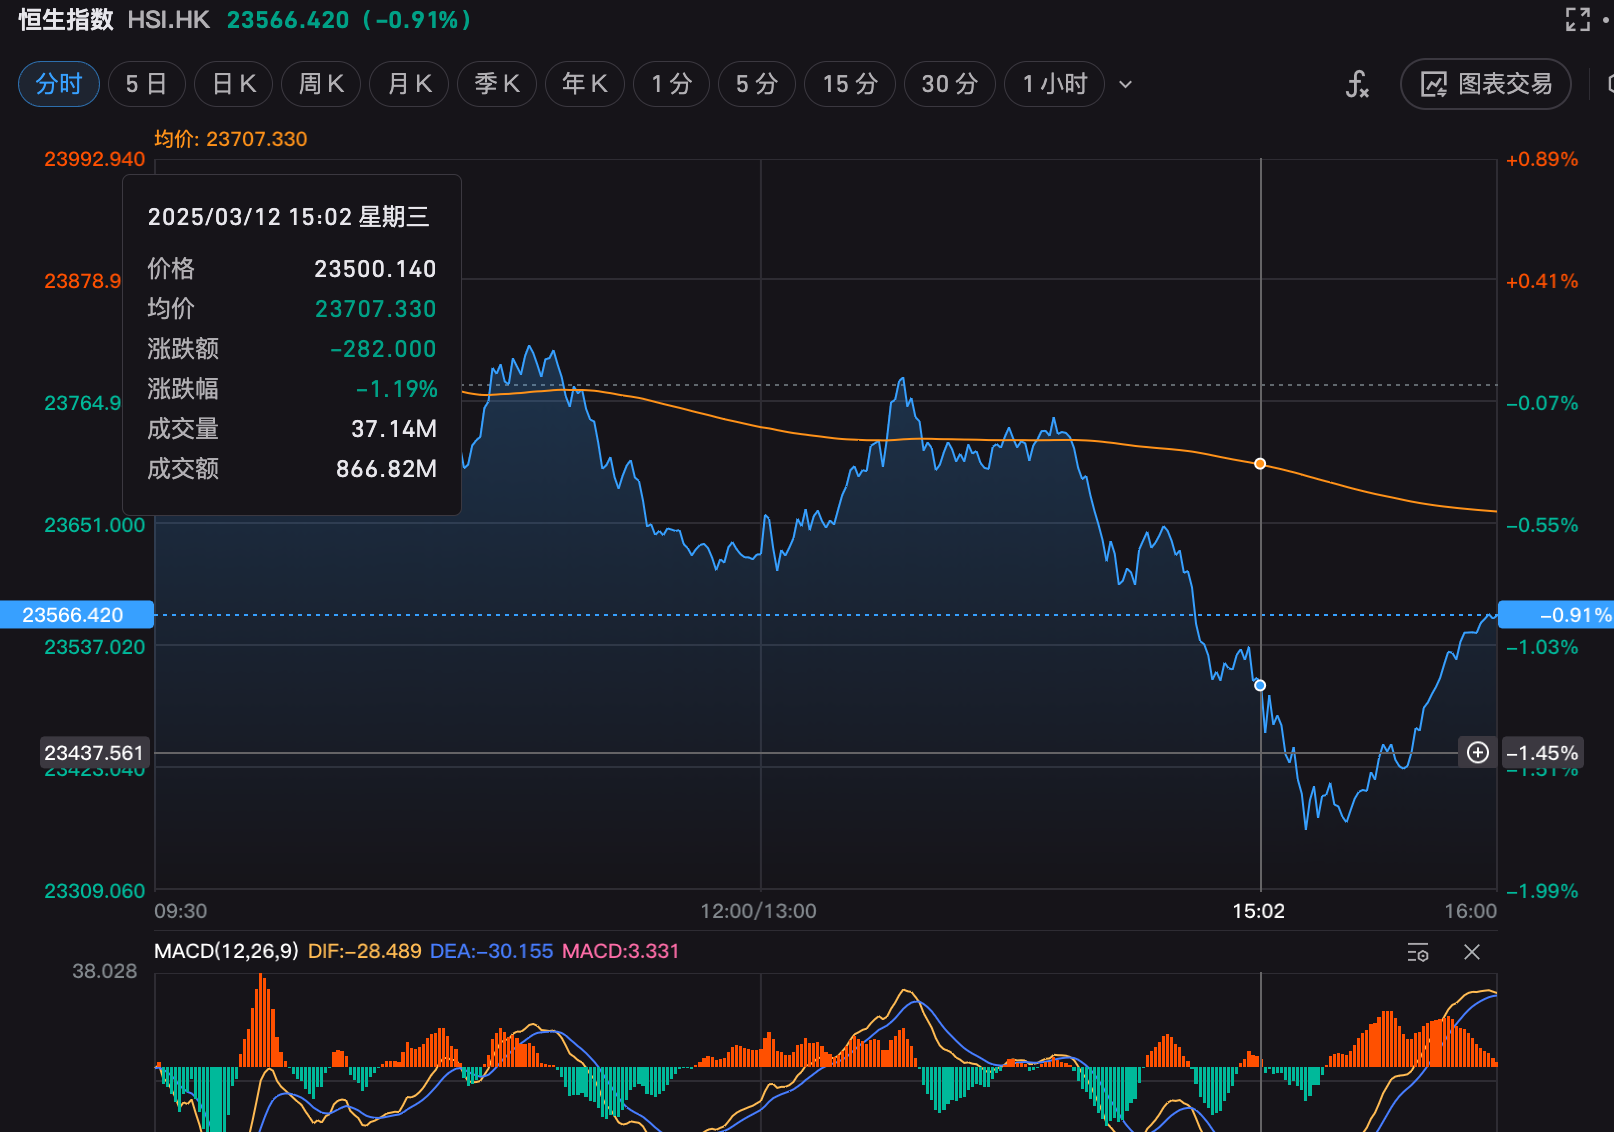1614x1132 pixels.
Task: Show the 年K yearly chart
Action: [585, 84]
